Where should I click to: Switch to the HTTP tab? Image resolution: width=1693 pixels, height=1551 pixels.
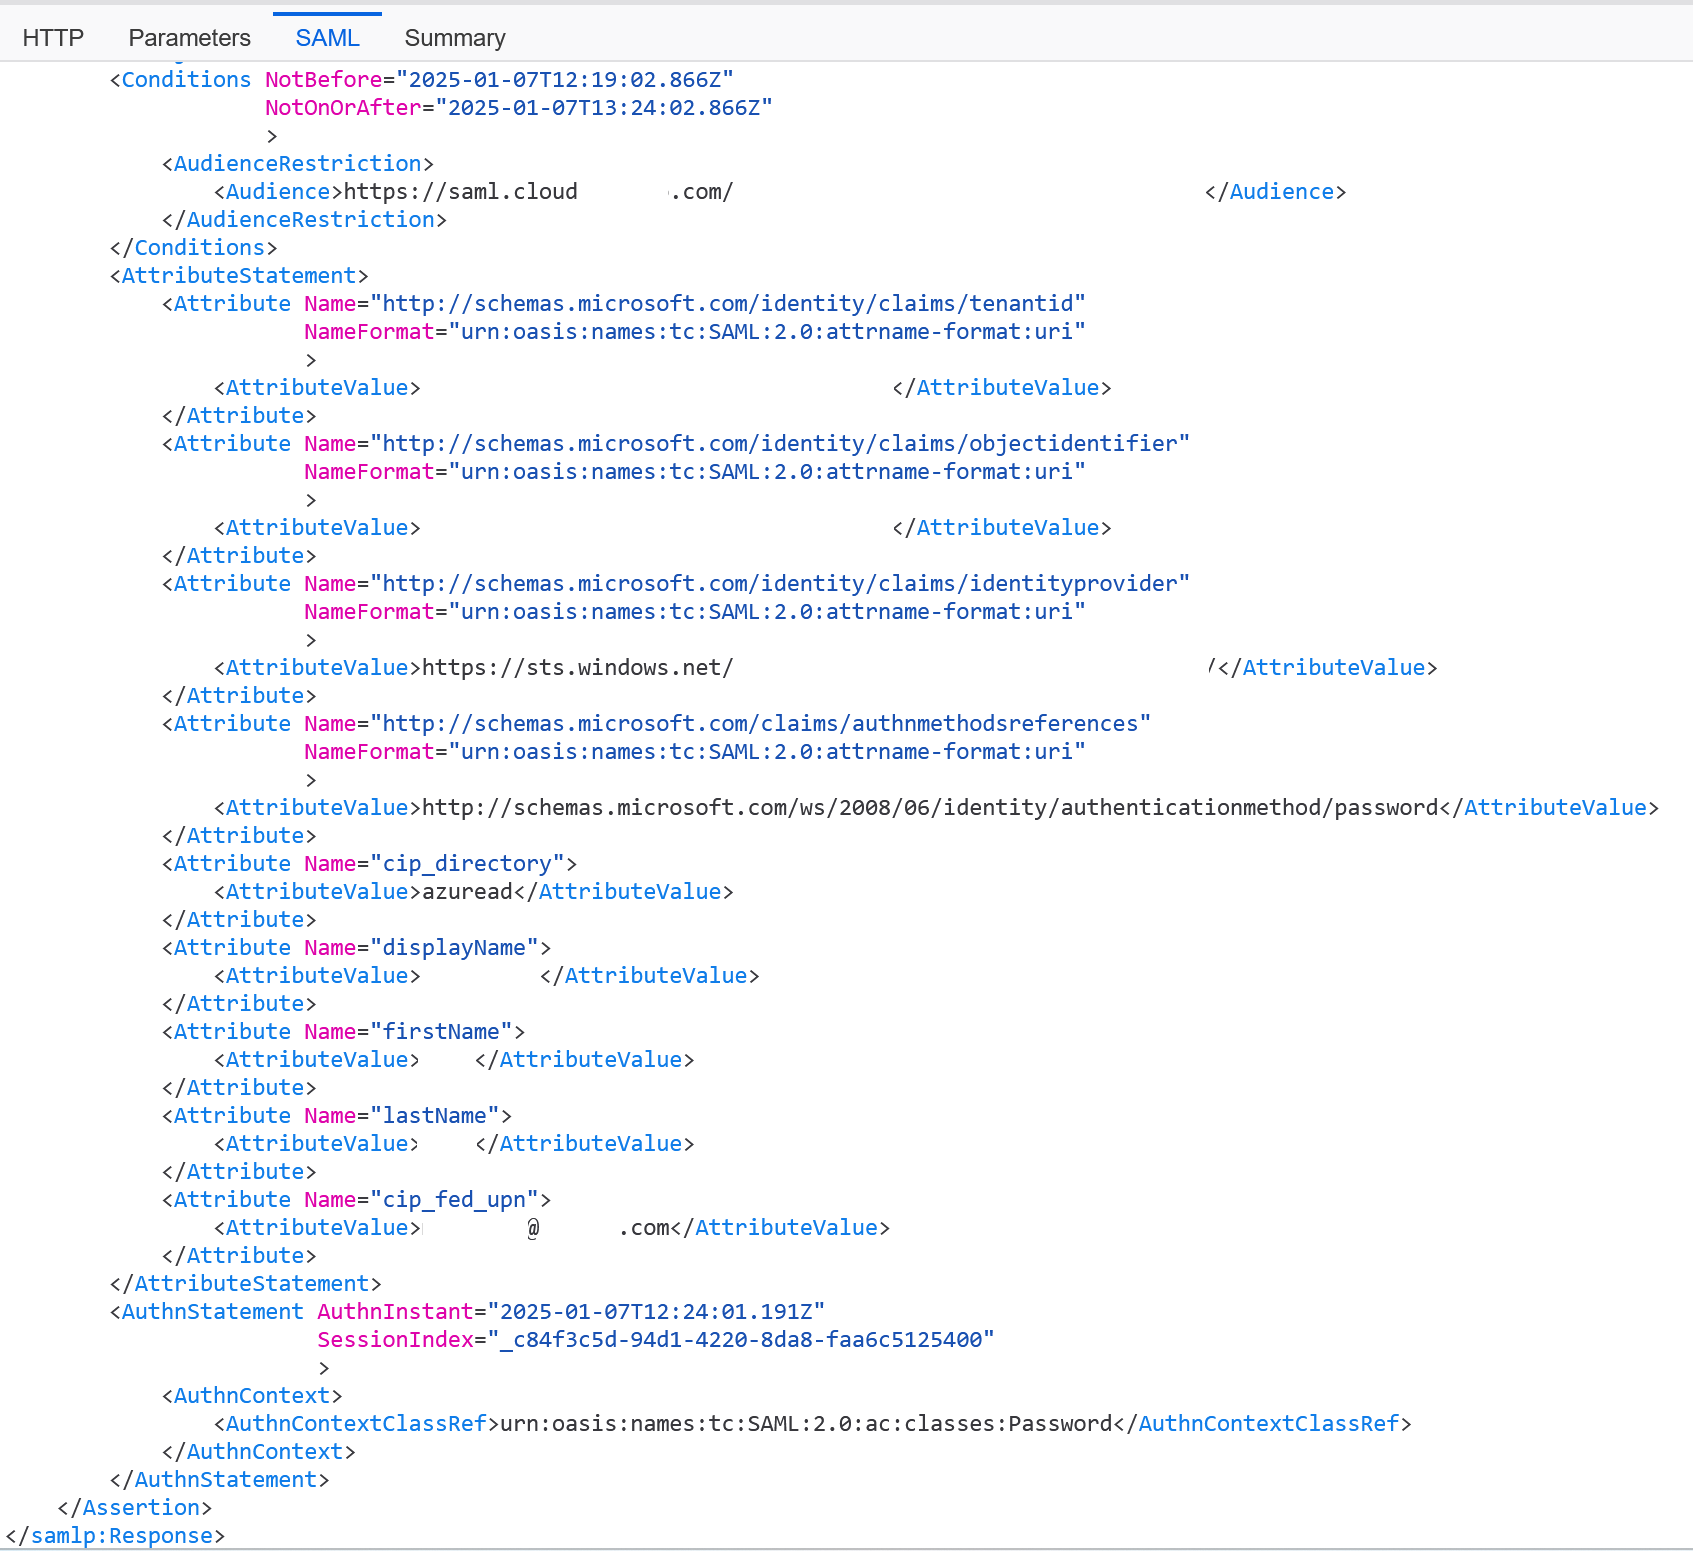(x=53, y=38)
